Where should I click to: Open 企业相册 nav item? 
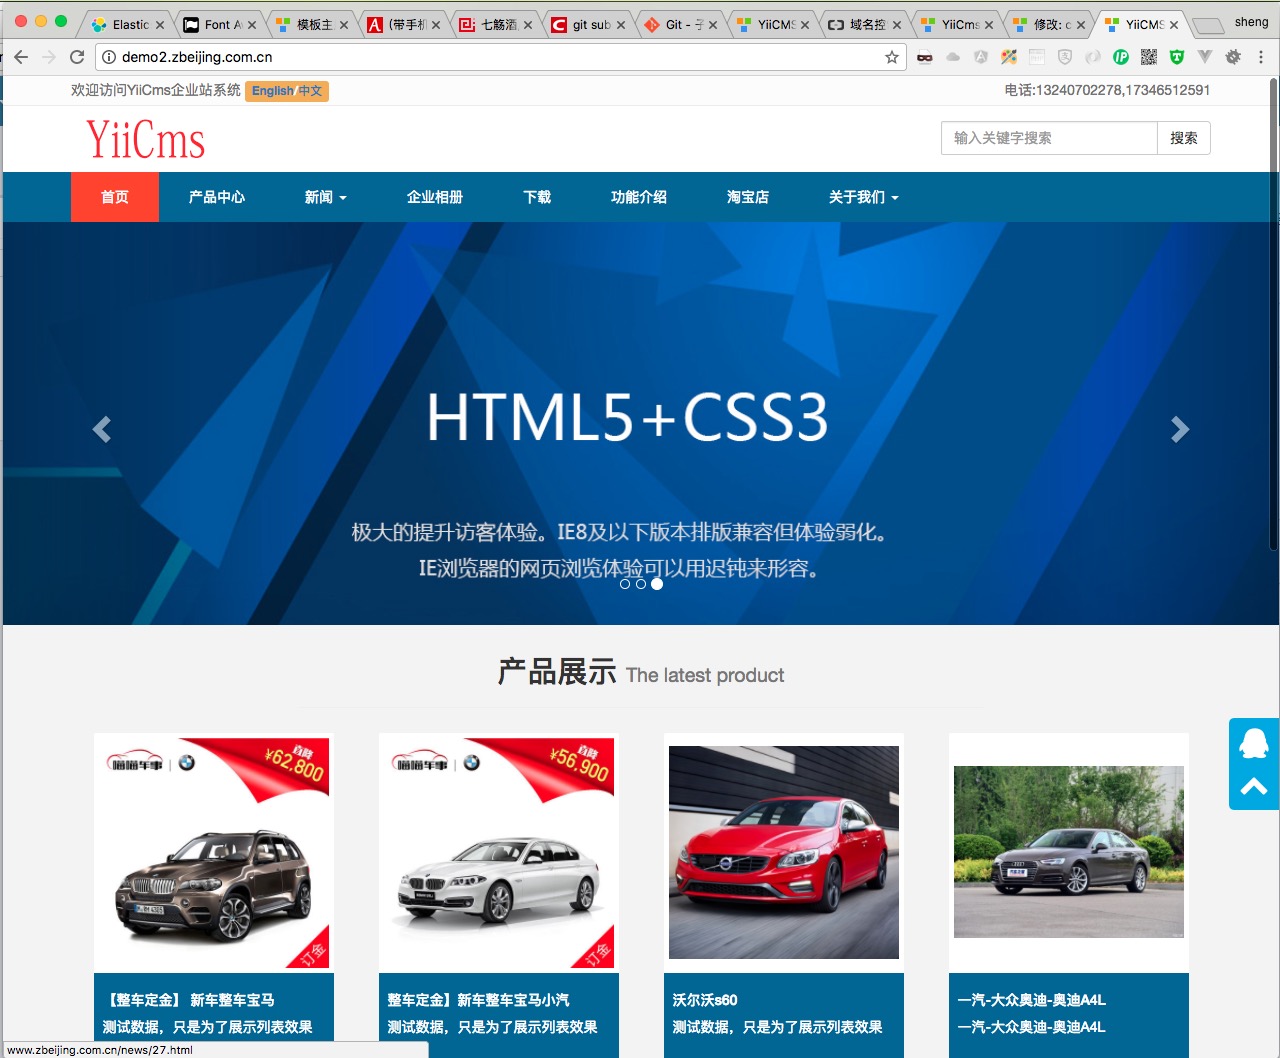[435, 197]
